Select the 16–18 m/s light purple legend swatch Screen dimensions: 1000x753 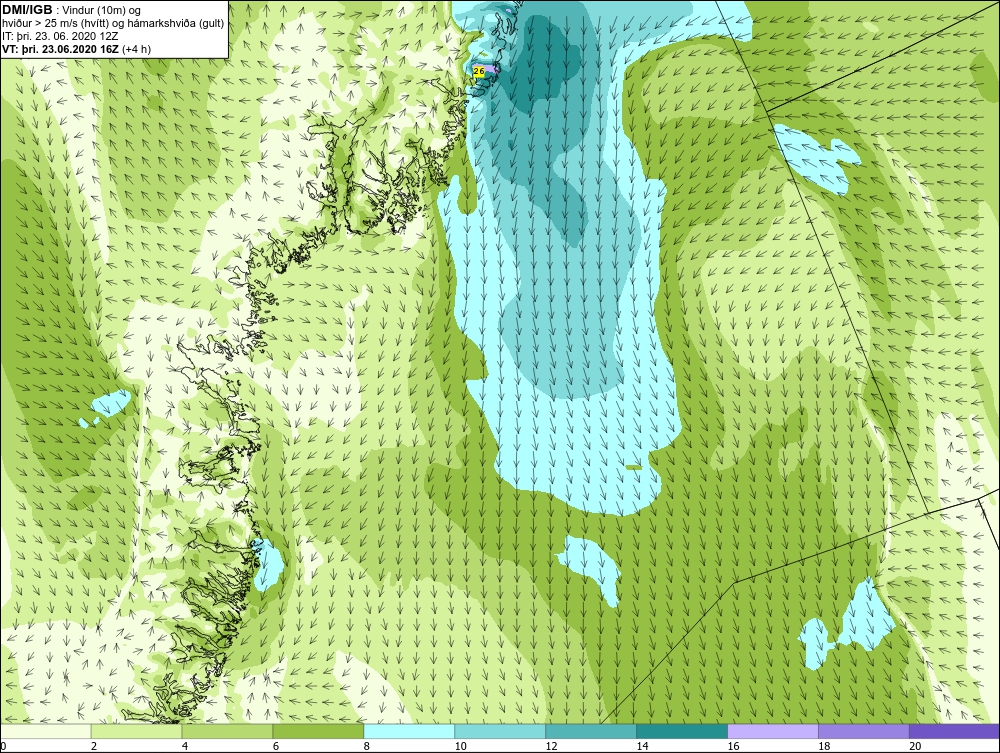[773, 731]
